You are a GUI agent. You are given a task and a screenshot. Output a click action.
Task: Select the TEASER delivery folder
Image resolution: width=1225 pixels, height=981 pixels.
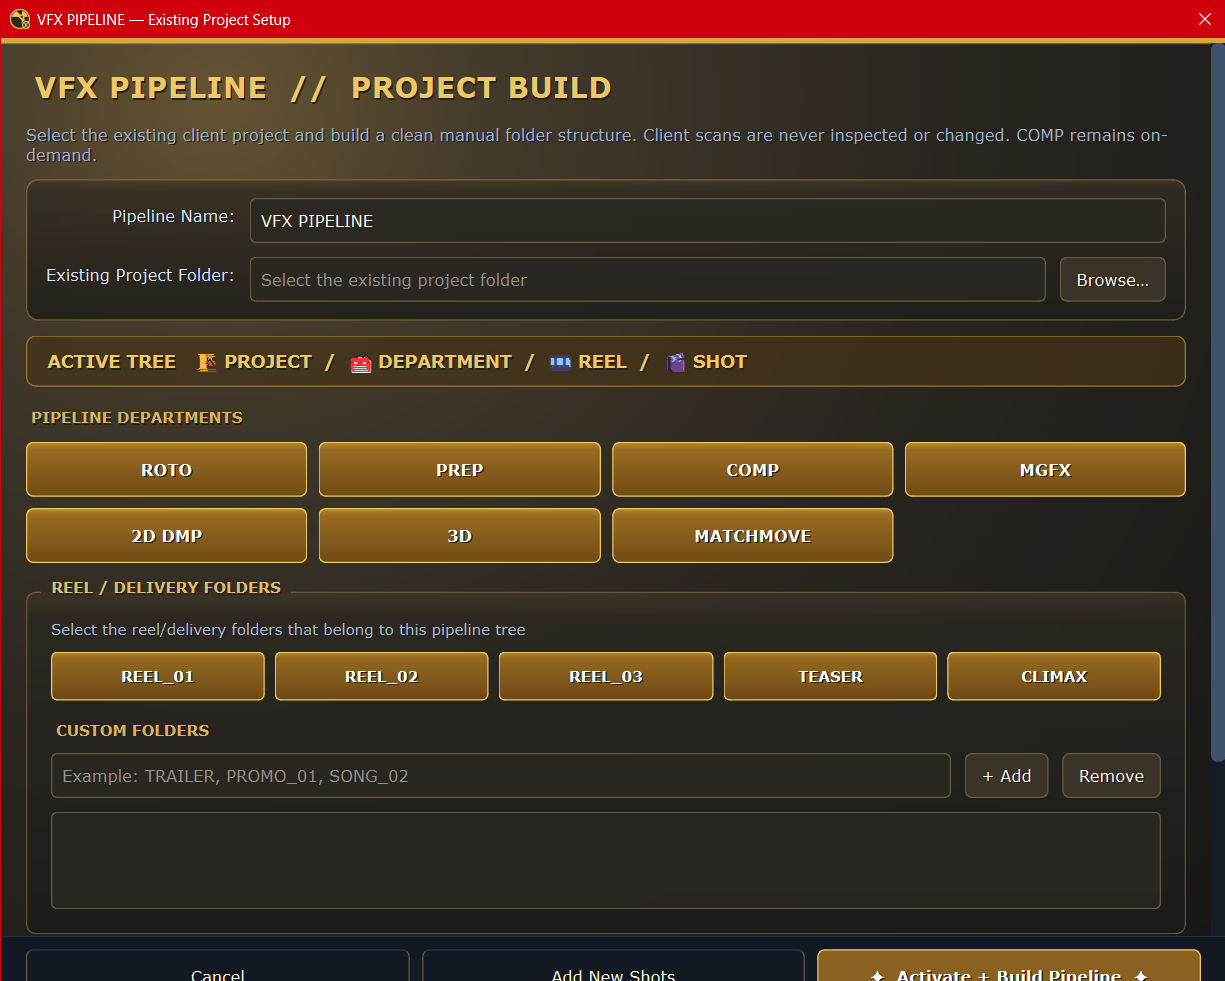830,676
